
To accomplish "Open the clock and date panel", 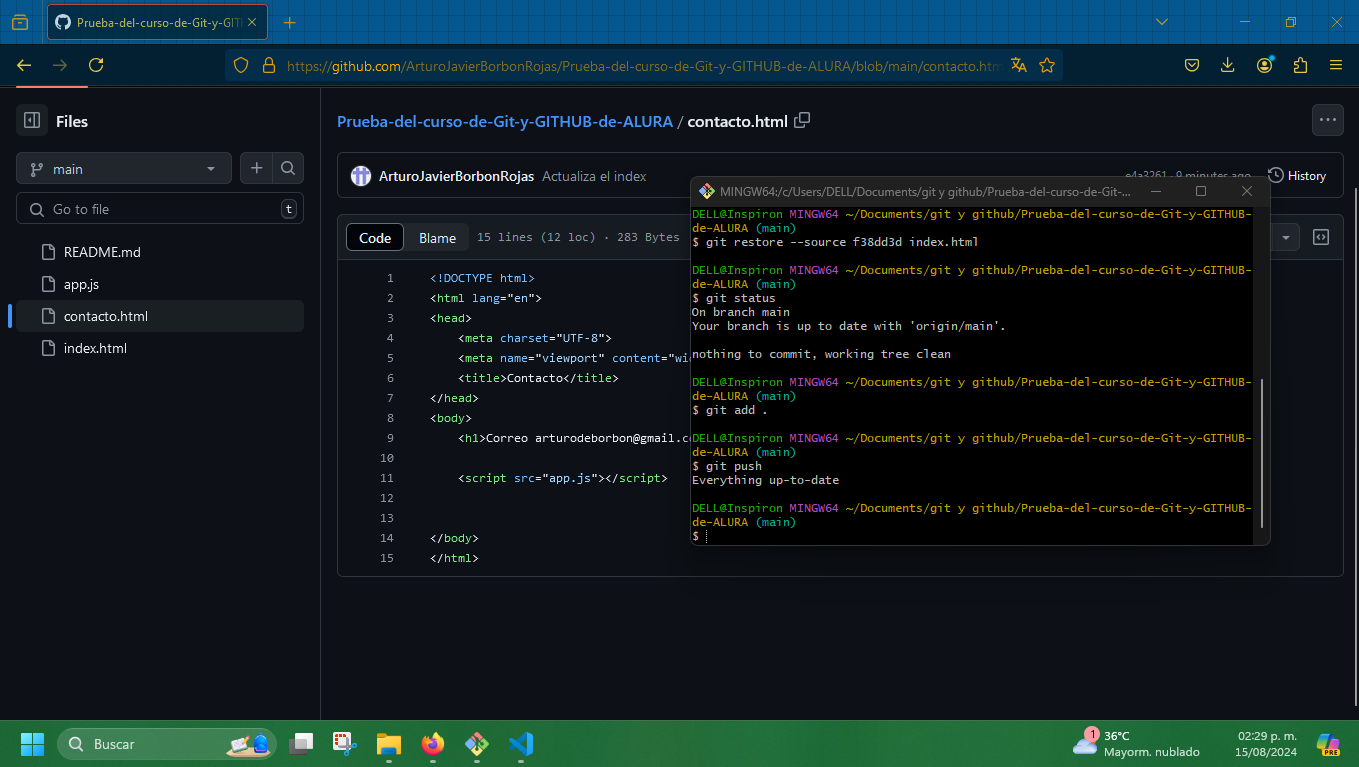I will pos(1266,744).
